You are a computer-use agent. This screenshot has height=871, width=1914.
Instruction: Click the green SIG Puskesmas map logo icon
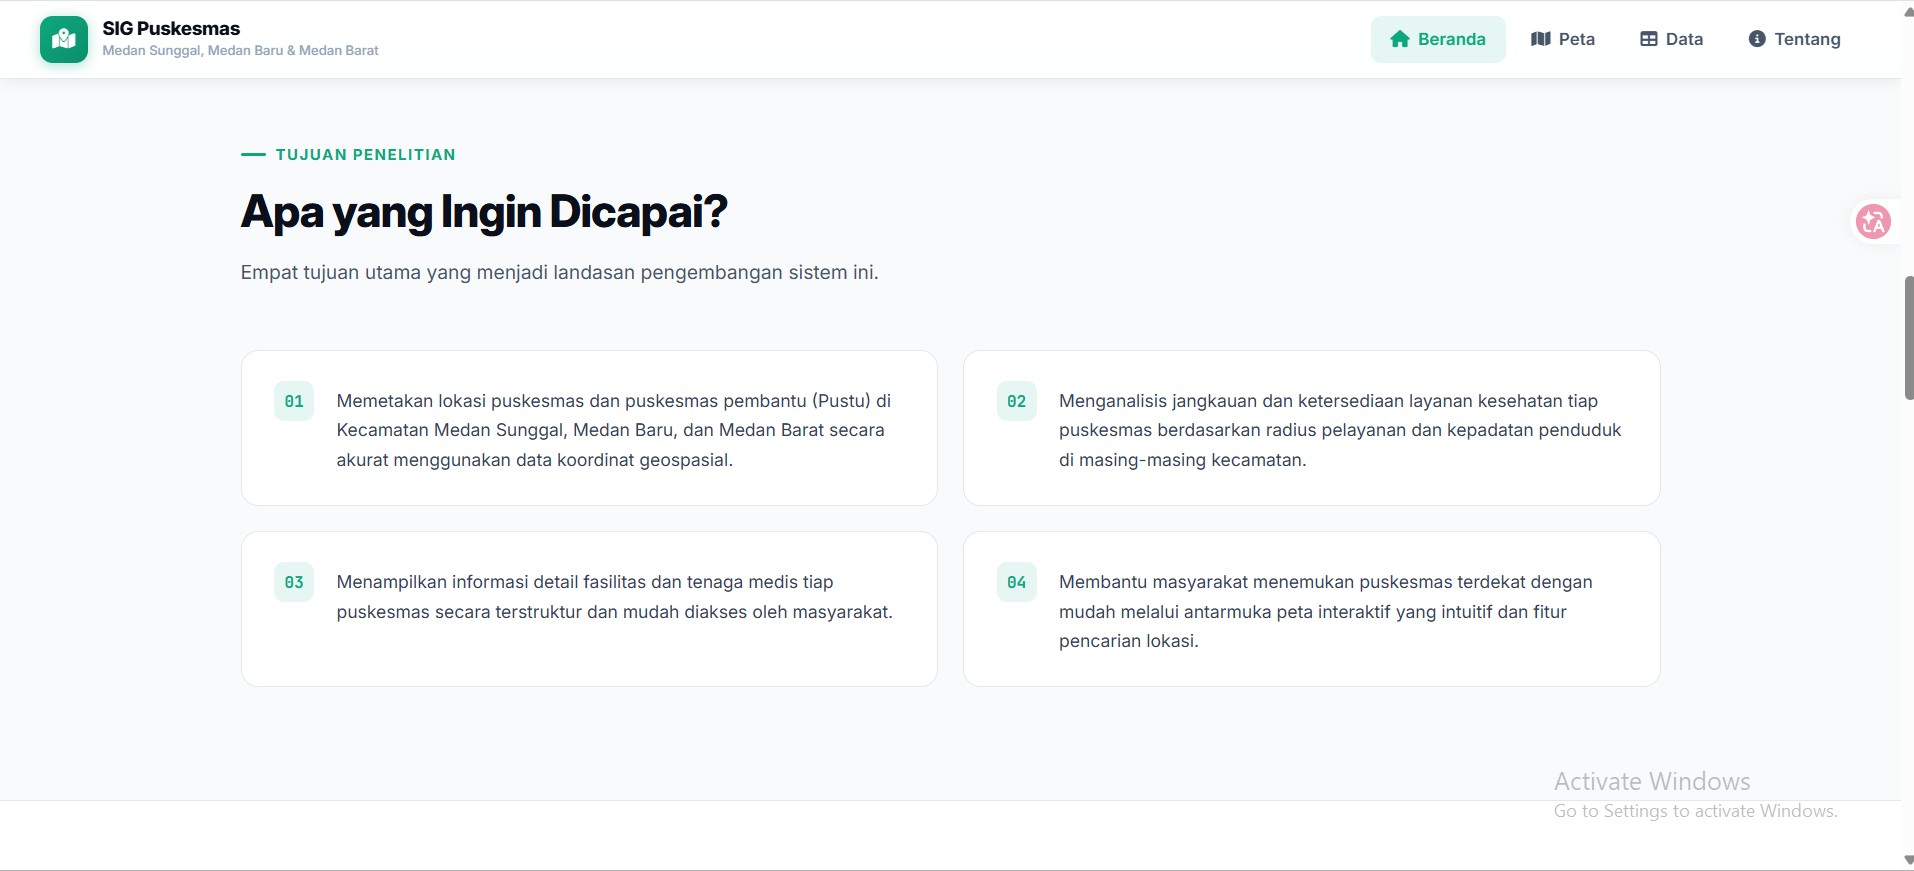(64, 39)
